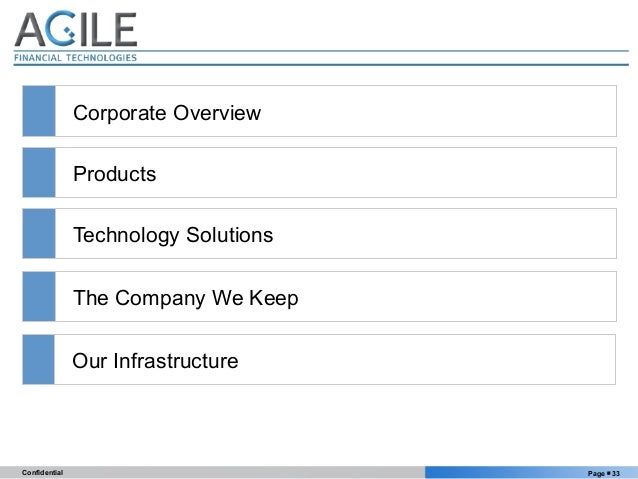Open the Products agenda item
The image size is (638, 479).
[x=114, y=175]
